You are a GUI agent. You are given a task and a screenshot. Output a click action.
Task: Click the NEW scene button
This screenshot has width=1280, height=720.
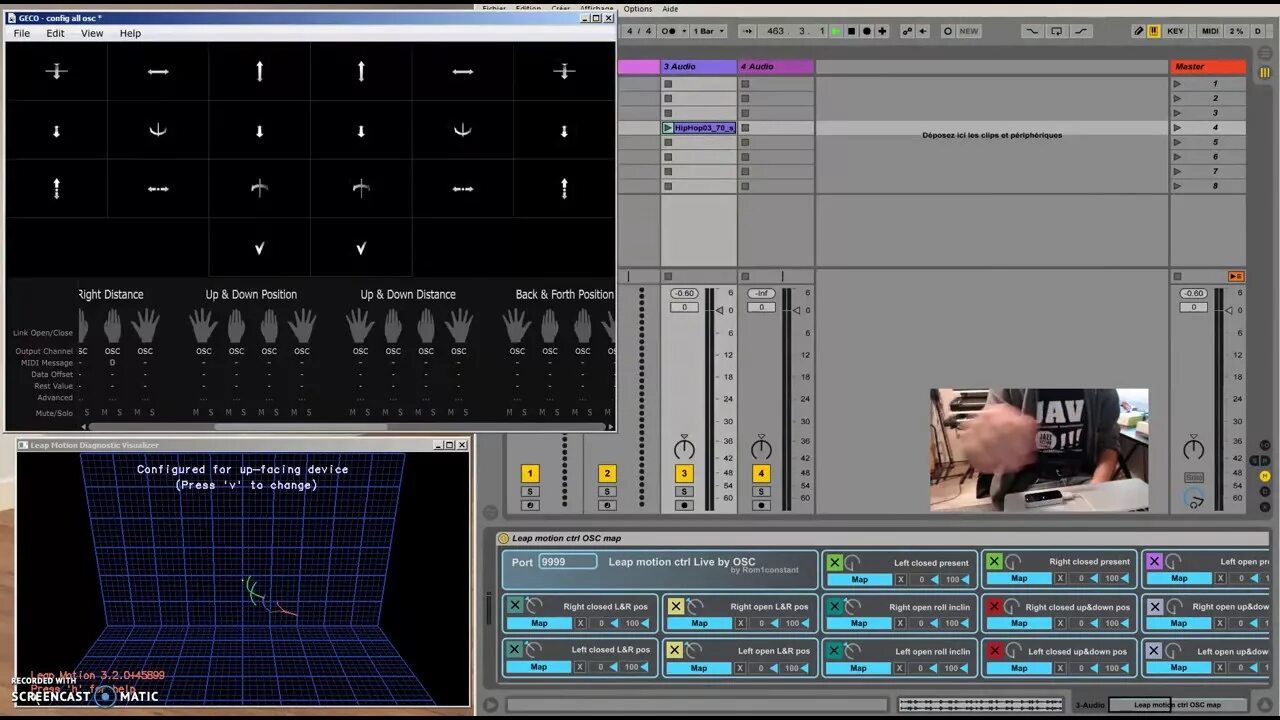click(969, 31)
